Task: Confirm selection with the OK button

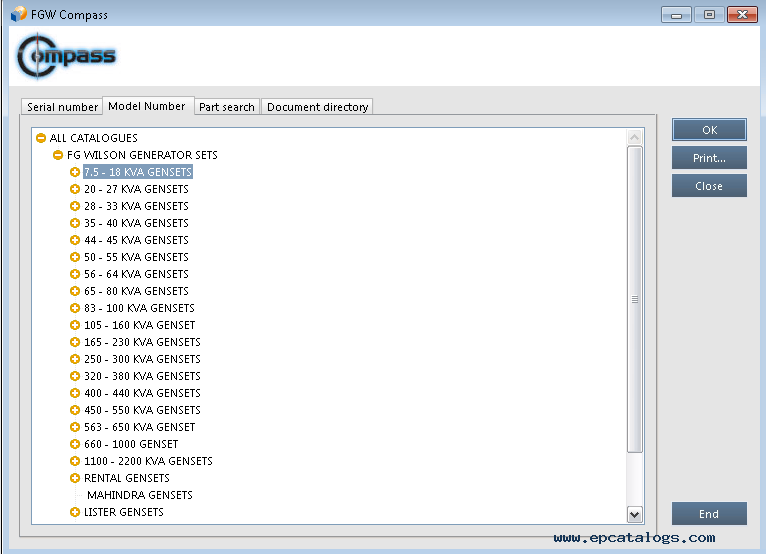Action: [x=709, y=130]
